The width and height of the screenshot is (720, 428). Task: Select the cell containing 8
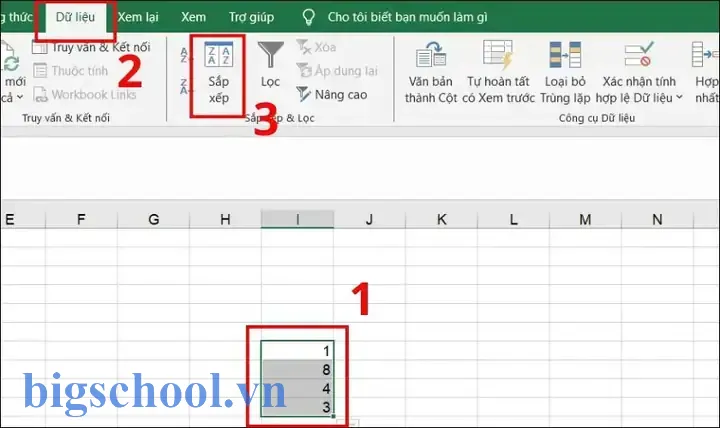[x=298, y=370]
